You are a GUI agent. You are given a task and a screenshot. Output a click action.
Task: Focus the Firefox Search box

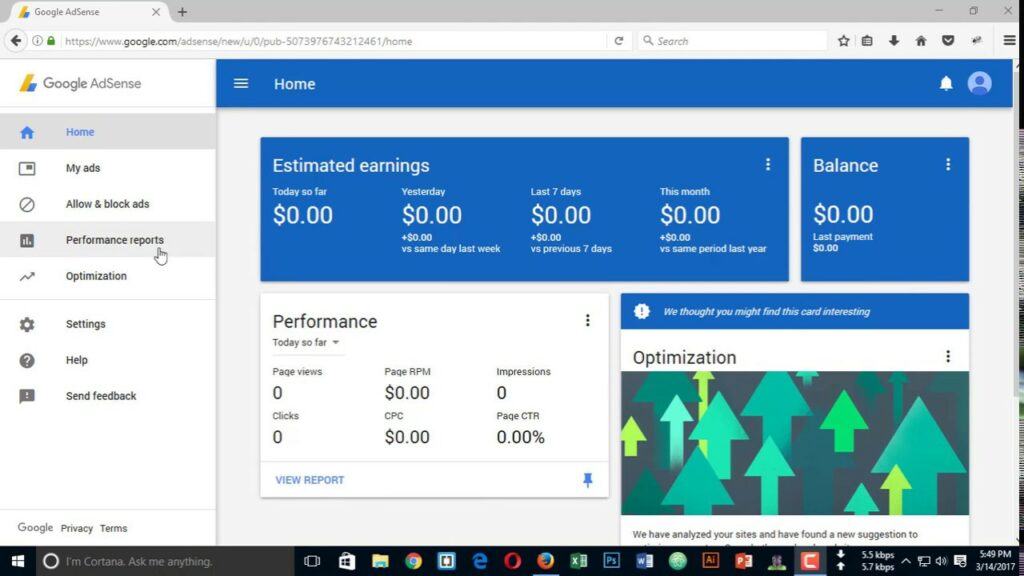click(733, 41)
